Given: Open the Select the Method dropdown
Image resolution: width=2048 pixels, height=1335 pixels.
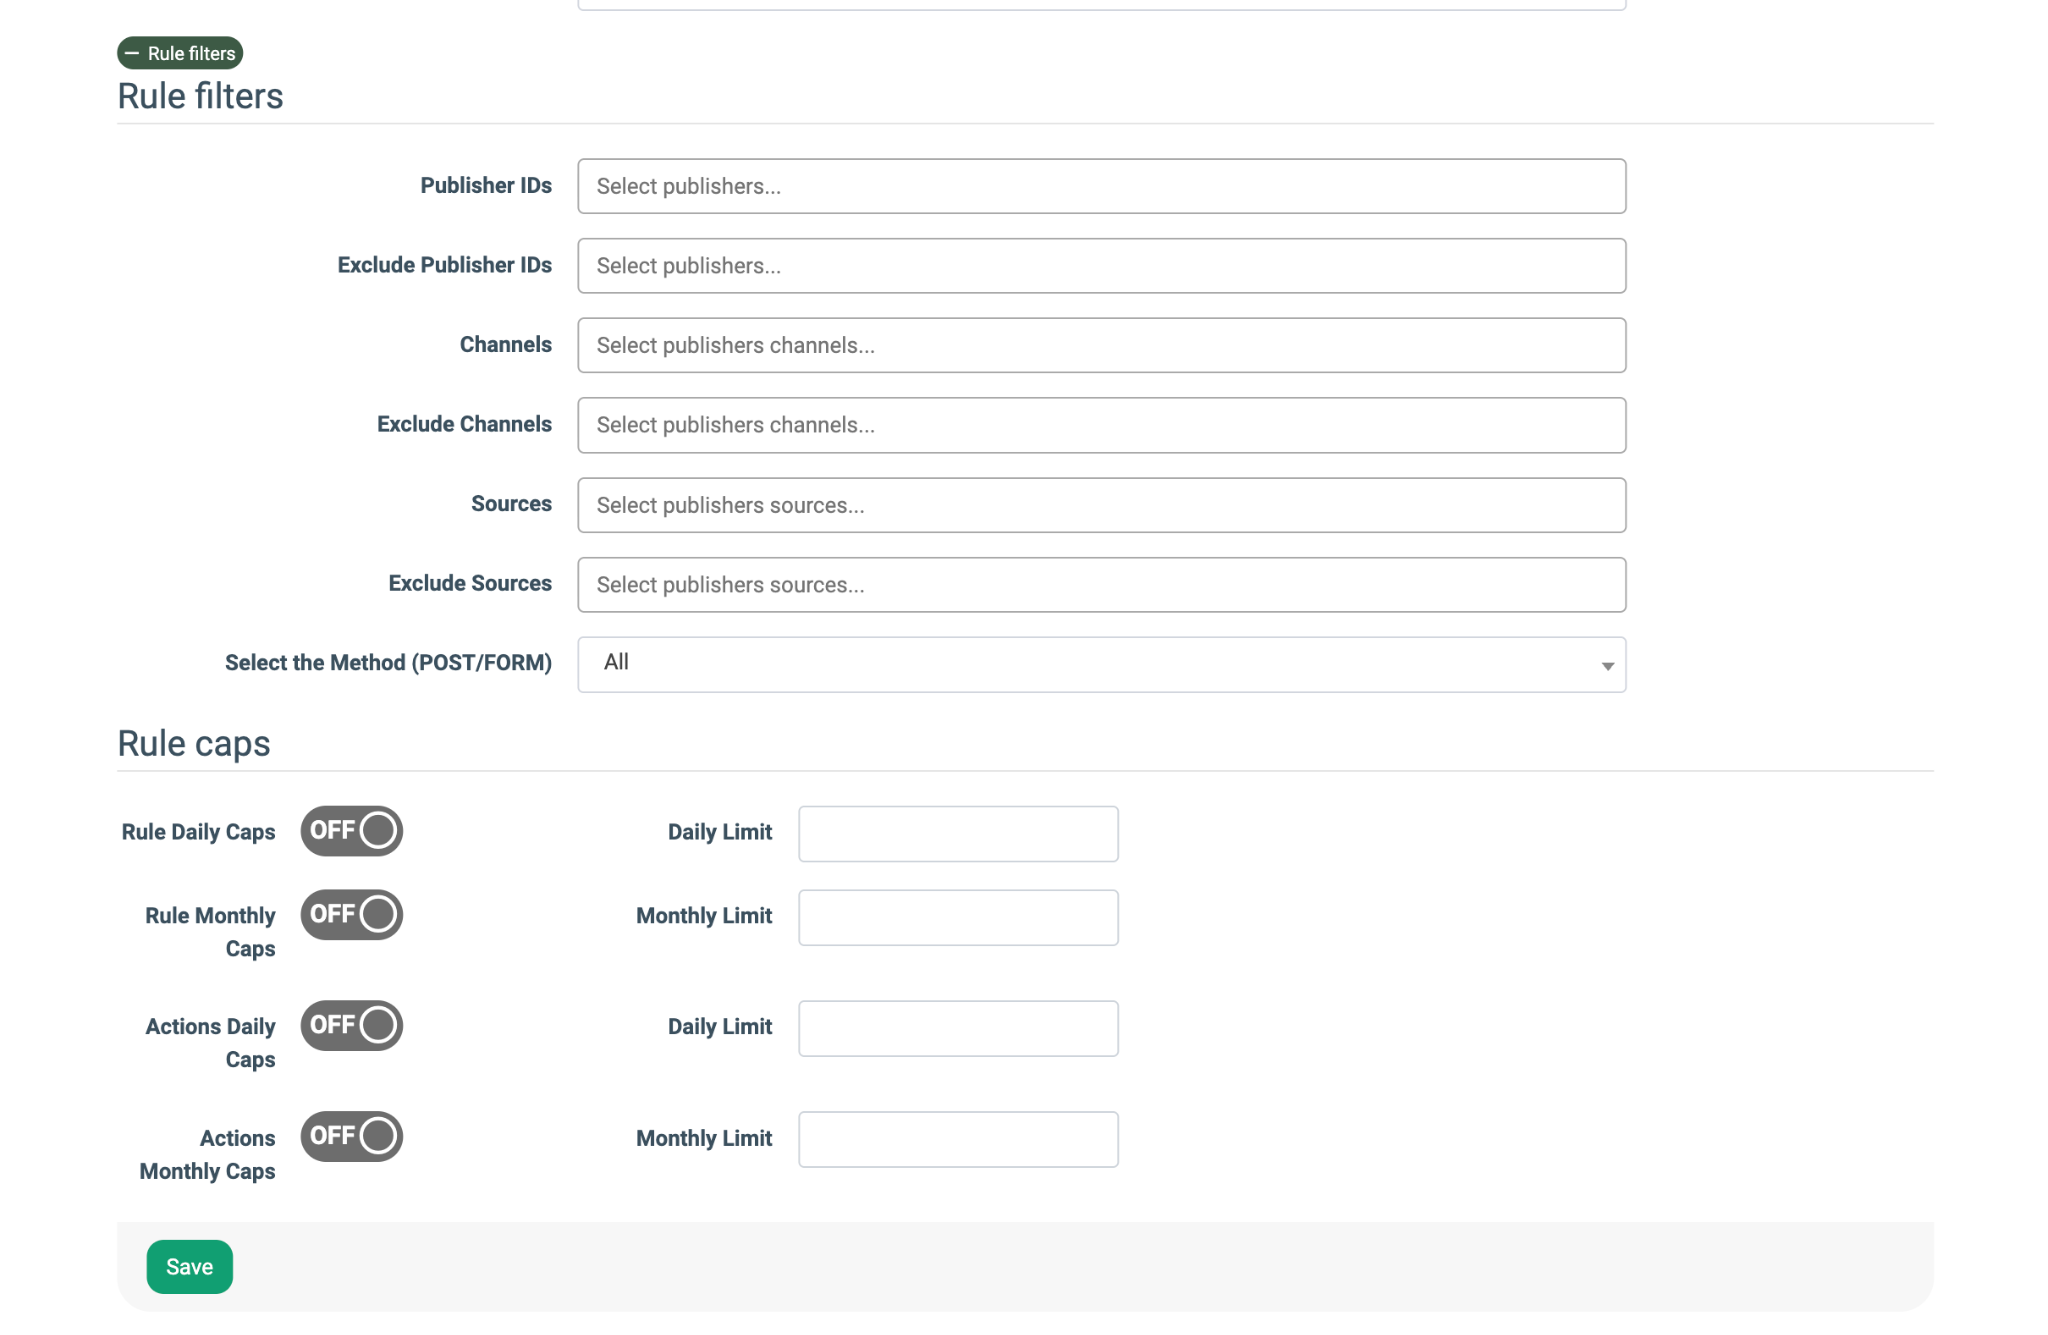Looking at the screenshot, I should pos(1100,664).
